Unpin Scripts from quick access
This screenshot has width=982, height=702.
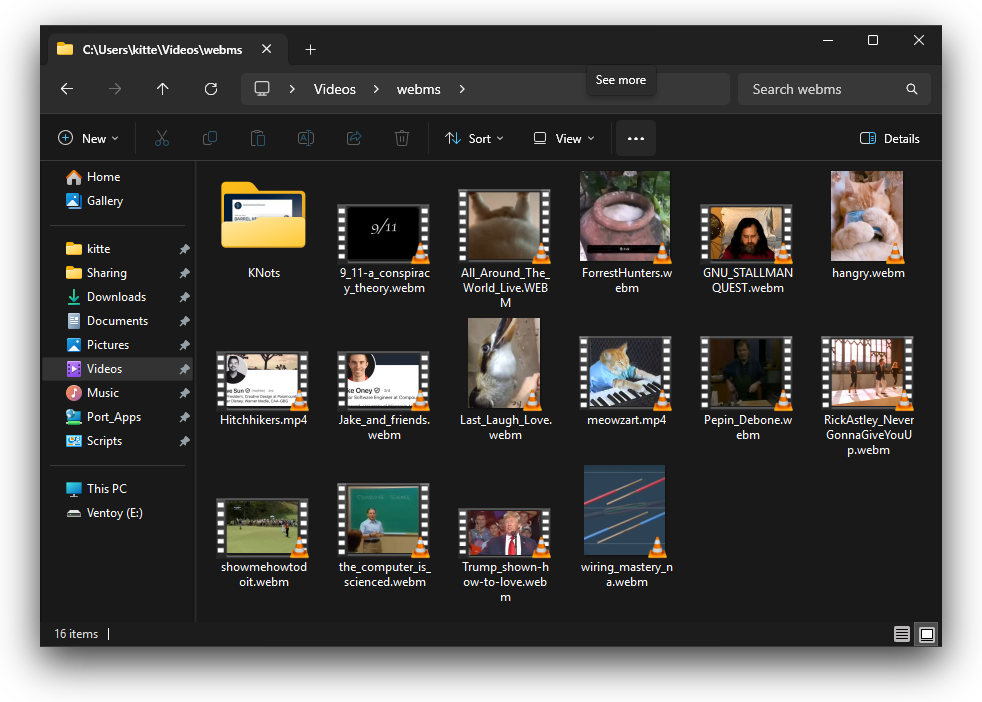pyautogui.click(x=184, y=441)
